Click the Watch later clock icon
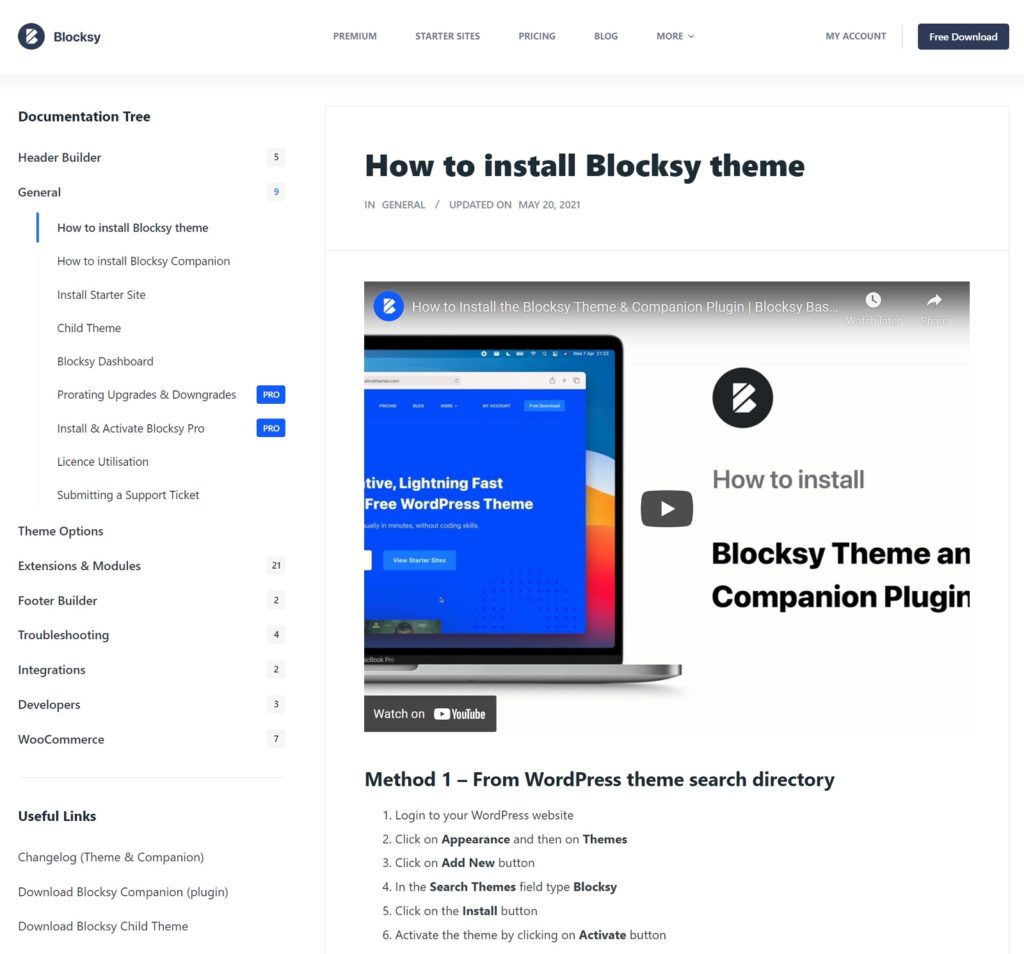 [873, 300]
